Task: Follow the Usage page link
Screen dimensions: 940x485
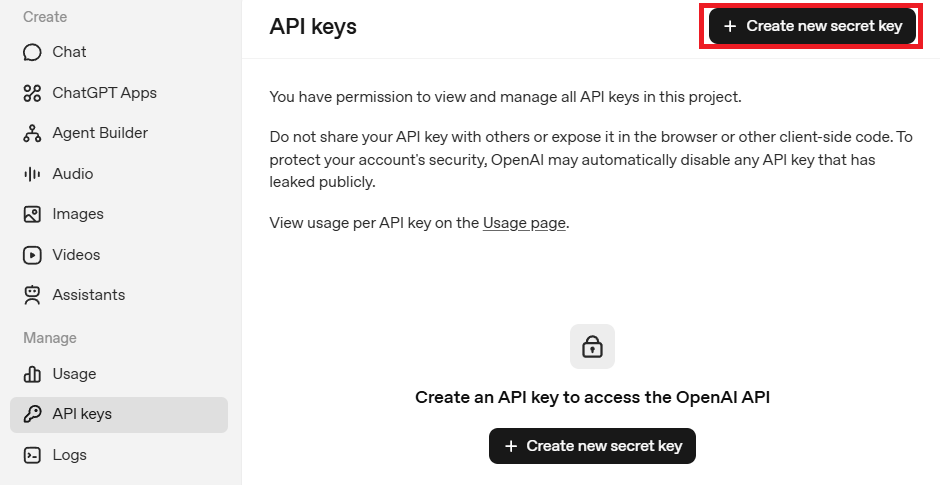Action: (x=524, y=223)
